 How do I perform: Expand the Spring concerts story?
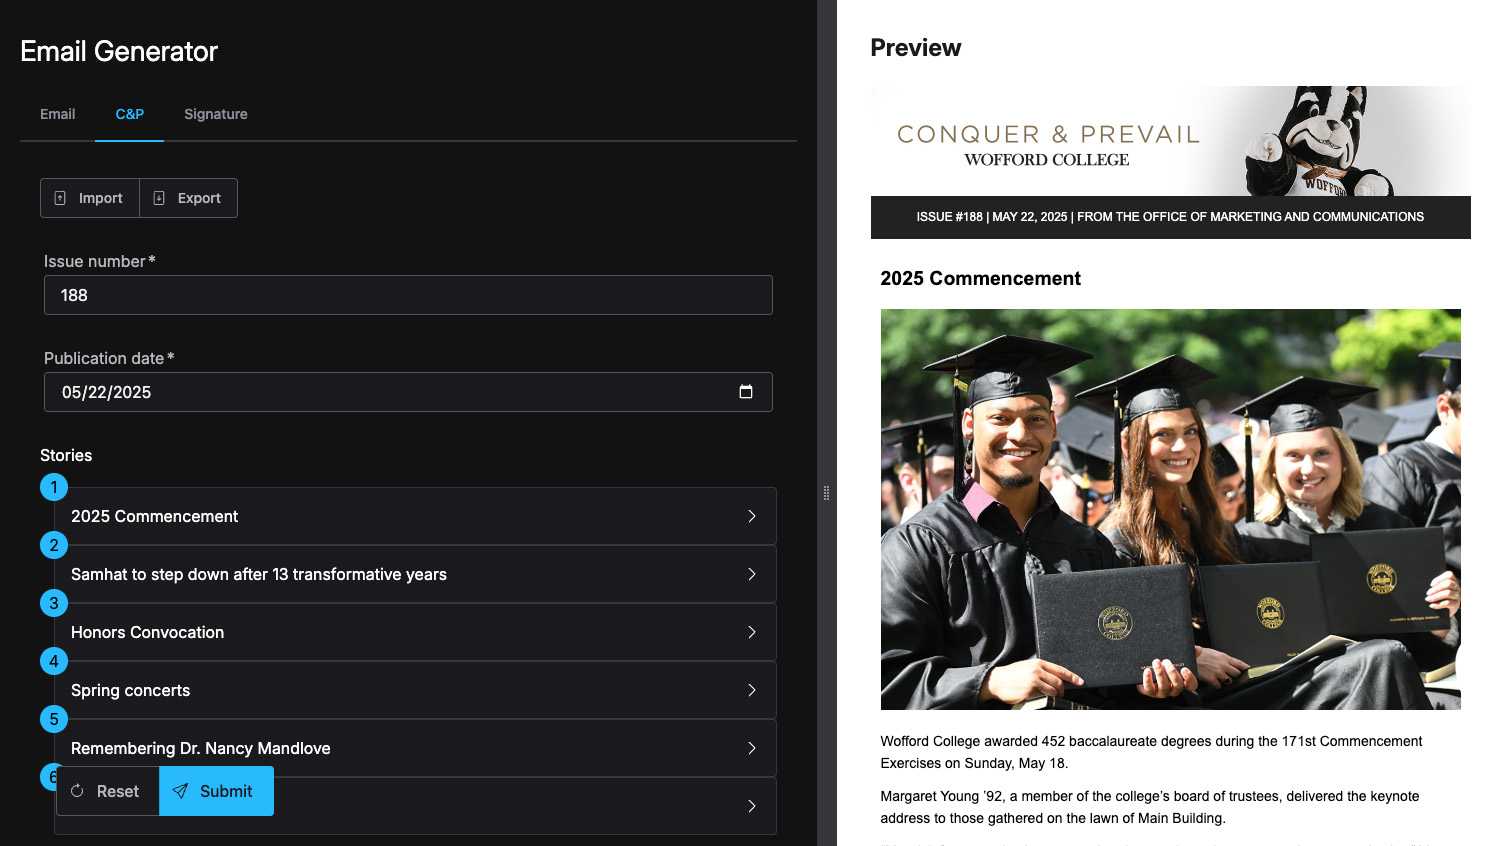[x=751, y=690]
